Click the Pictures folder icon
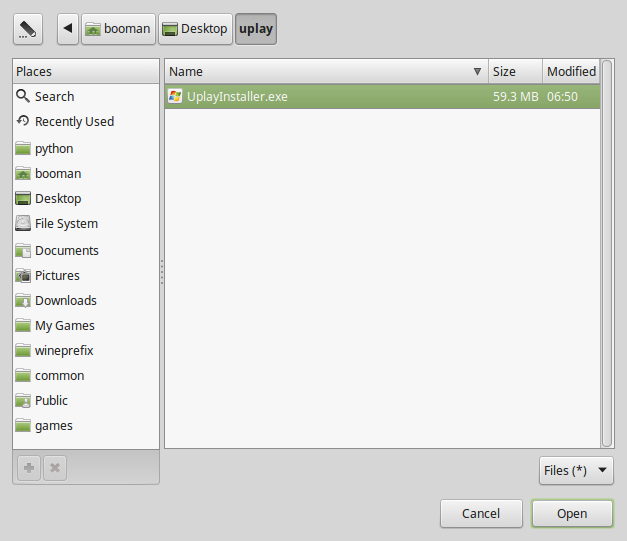This screenshot has width=627, height=541. (23, 275)
